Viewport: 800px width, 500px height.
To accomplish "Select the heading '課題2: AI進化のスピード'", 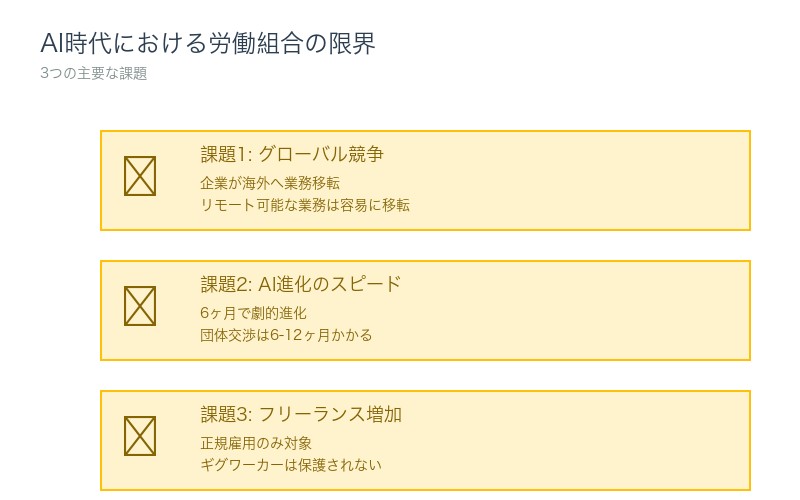I will [300, 284].
